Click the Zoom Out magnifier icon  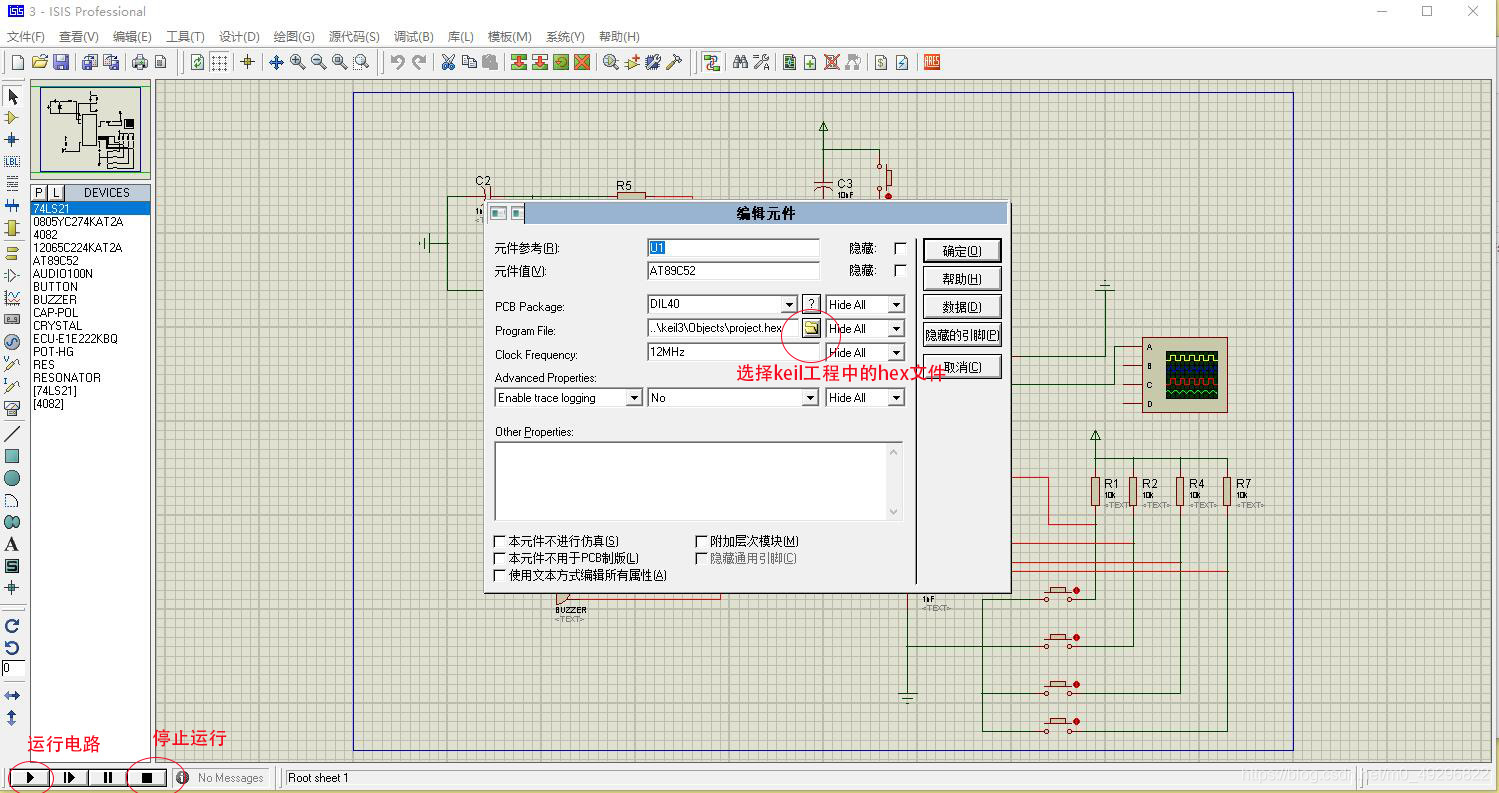318,62
